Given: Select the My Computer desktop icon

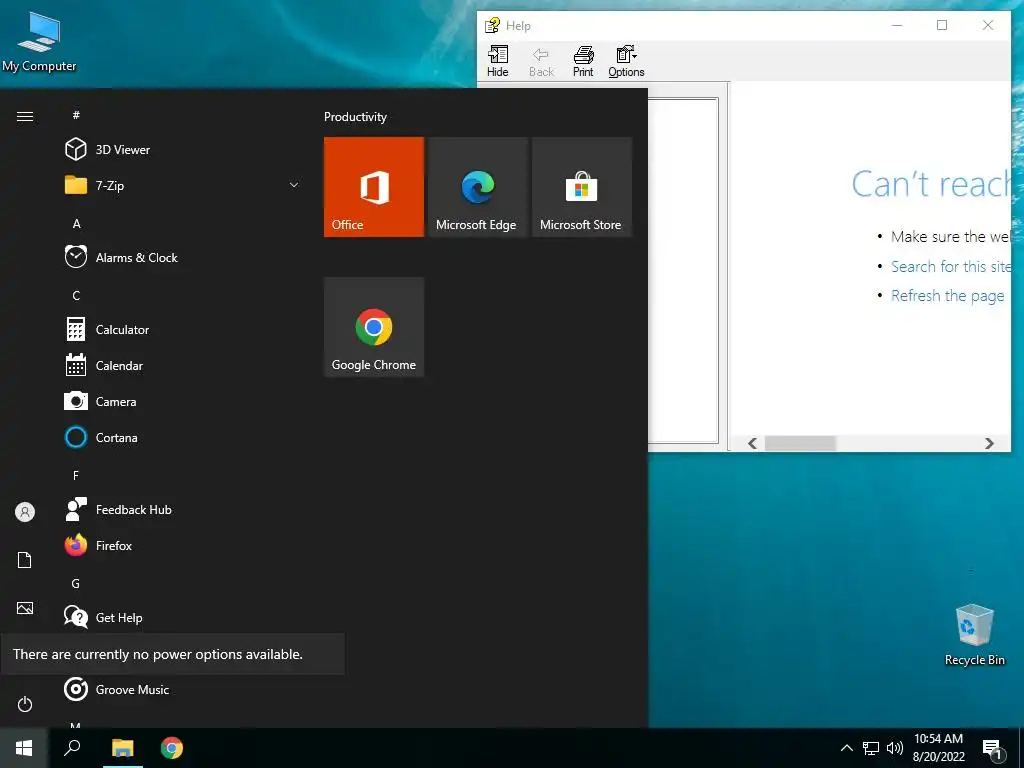Looking at the screenshot, I should (x=39, y=40).
